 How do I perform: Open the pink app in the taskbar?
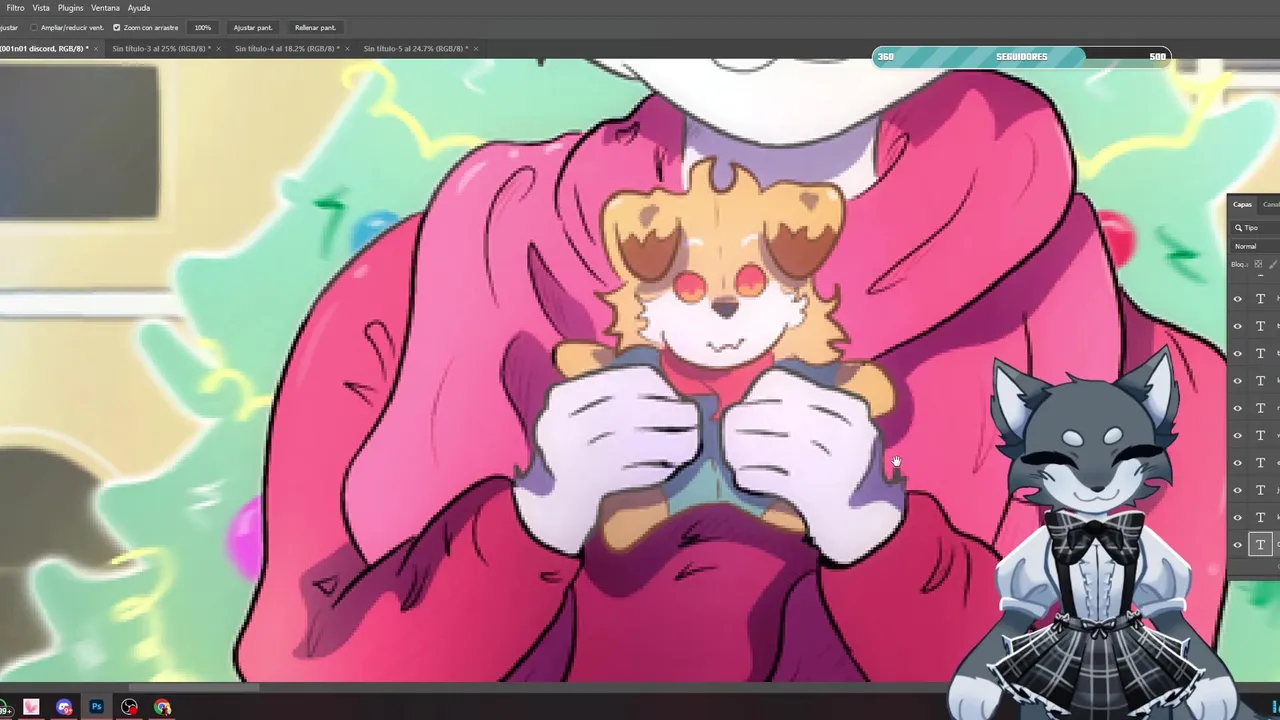click(x=31, y=707)
